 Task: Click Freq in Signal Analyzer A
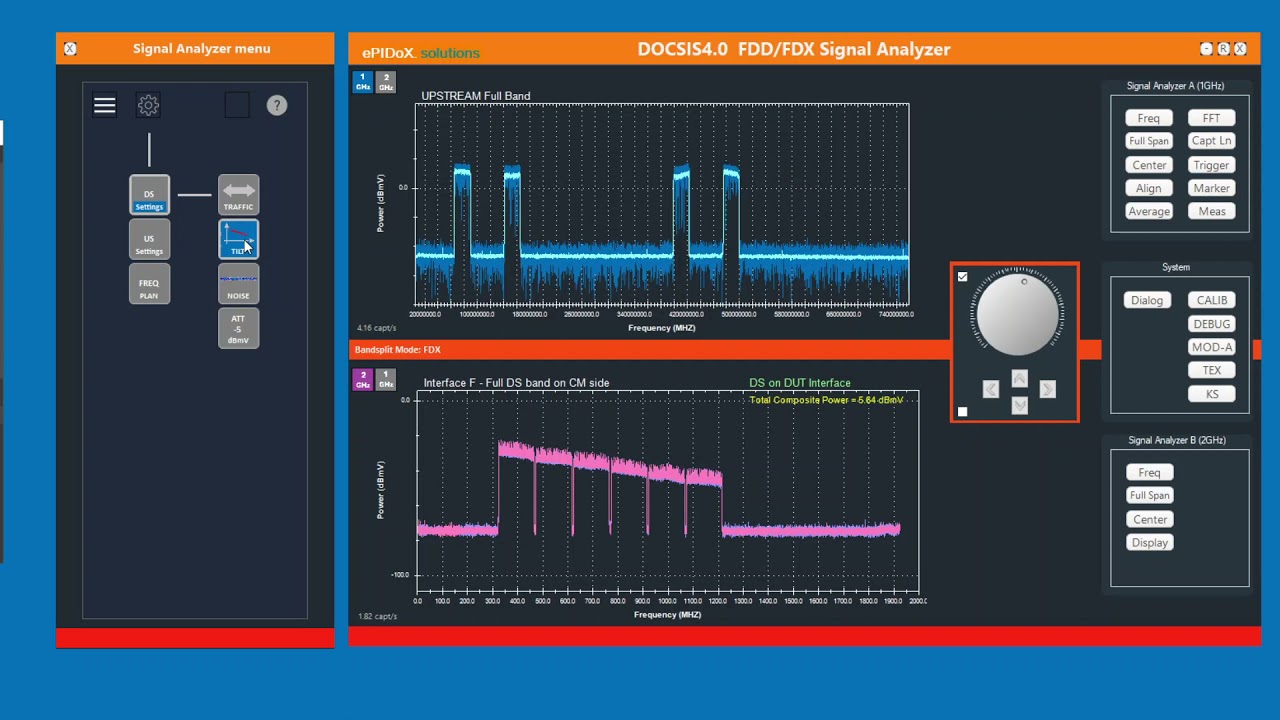pyautogui.click(x=1149, y=118)
